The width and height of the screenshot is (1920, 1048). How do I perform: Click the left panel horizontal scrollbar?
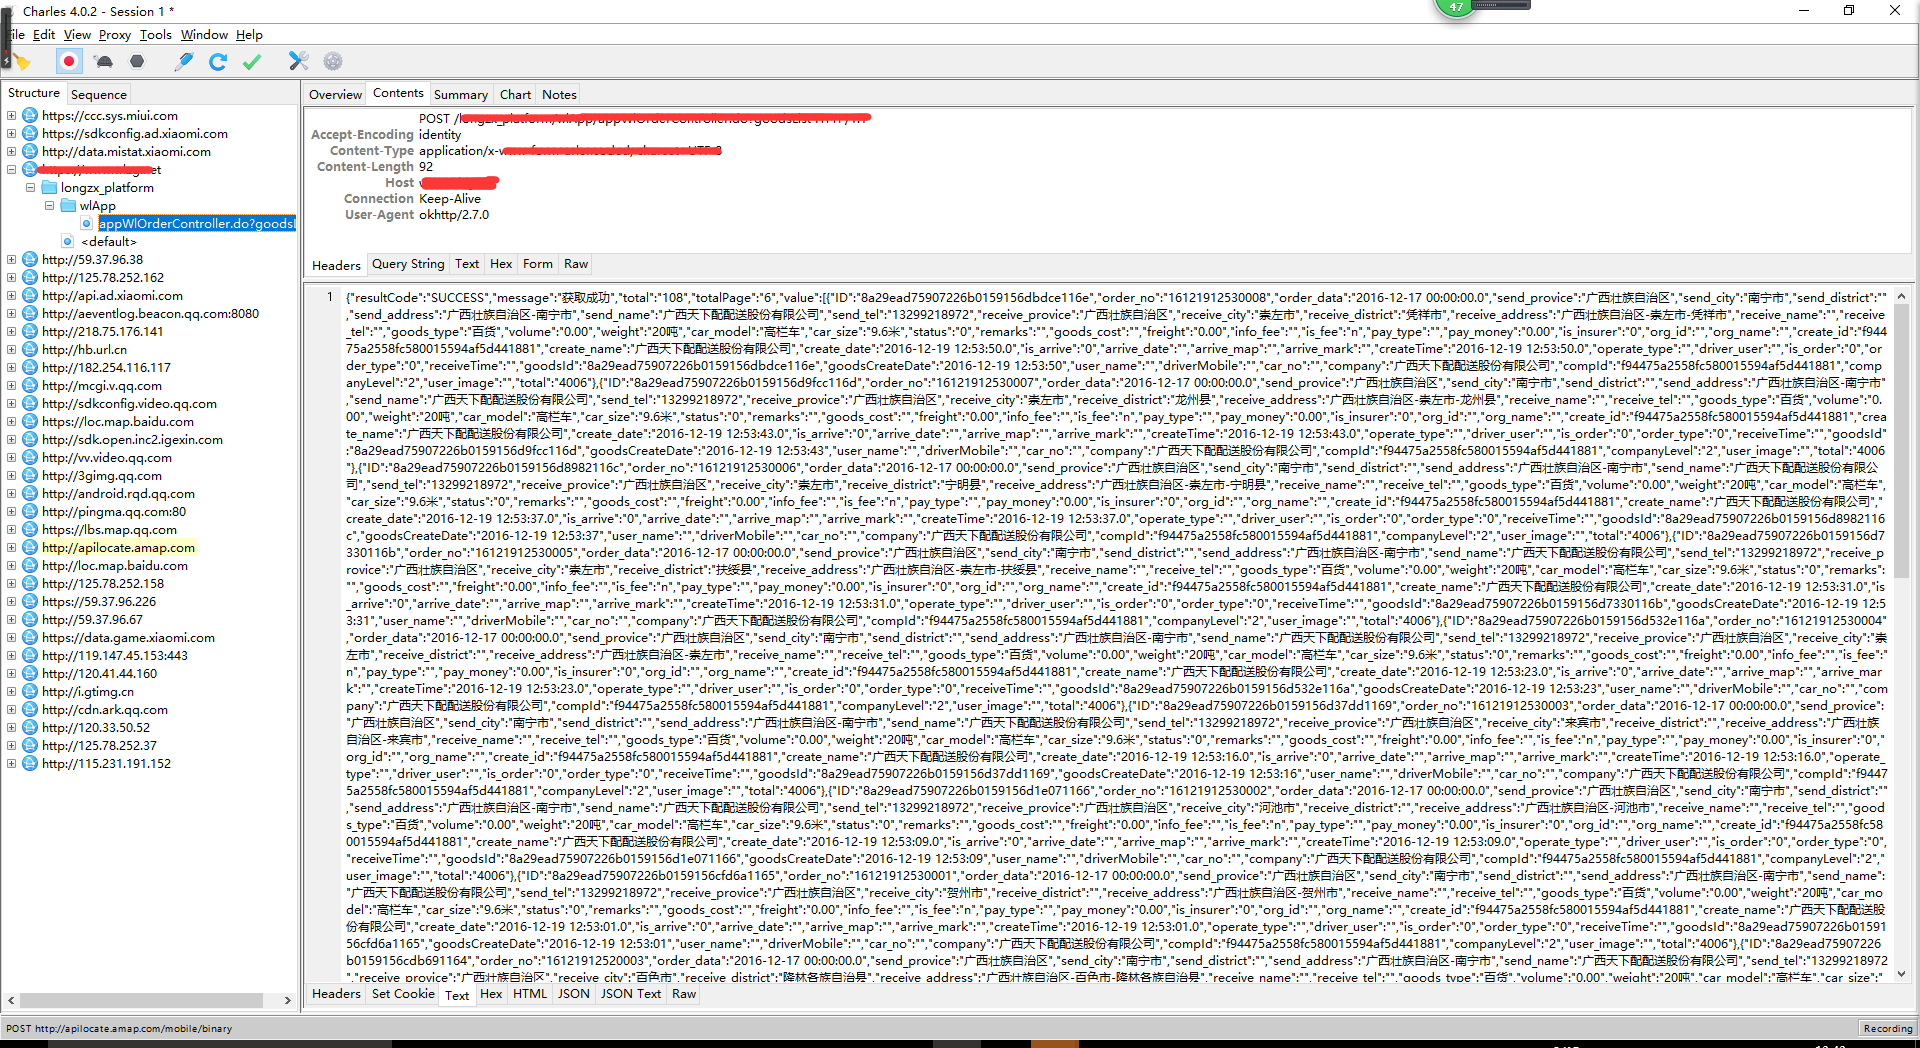pyautogui.click(x=141, y=1000)
